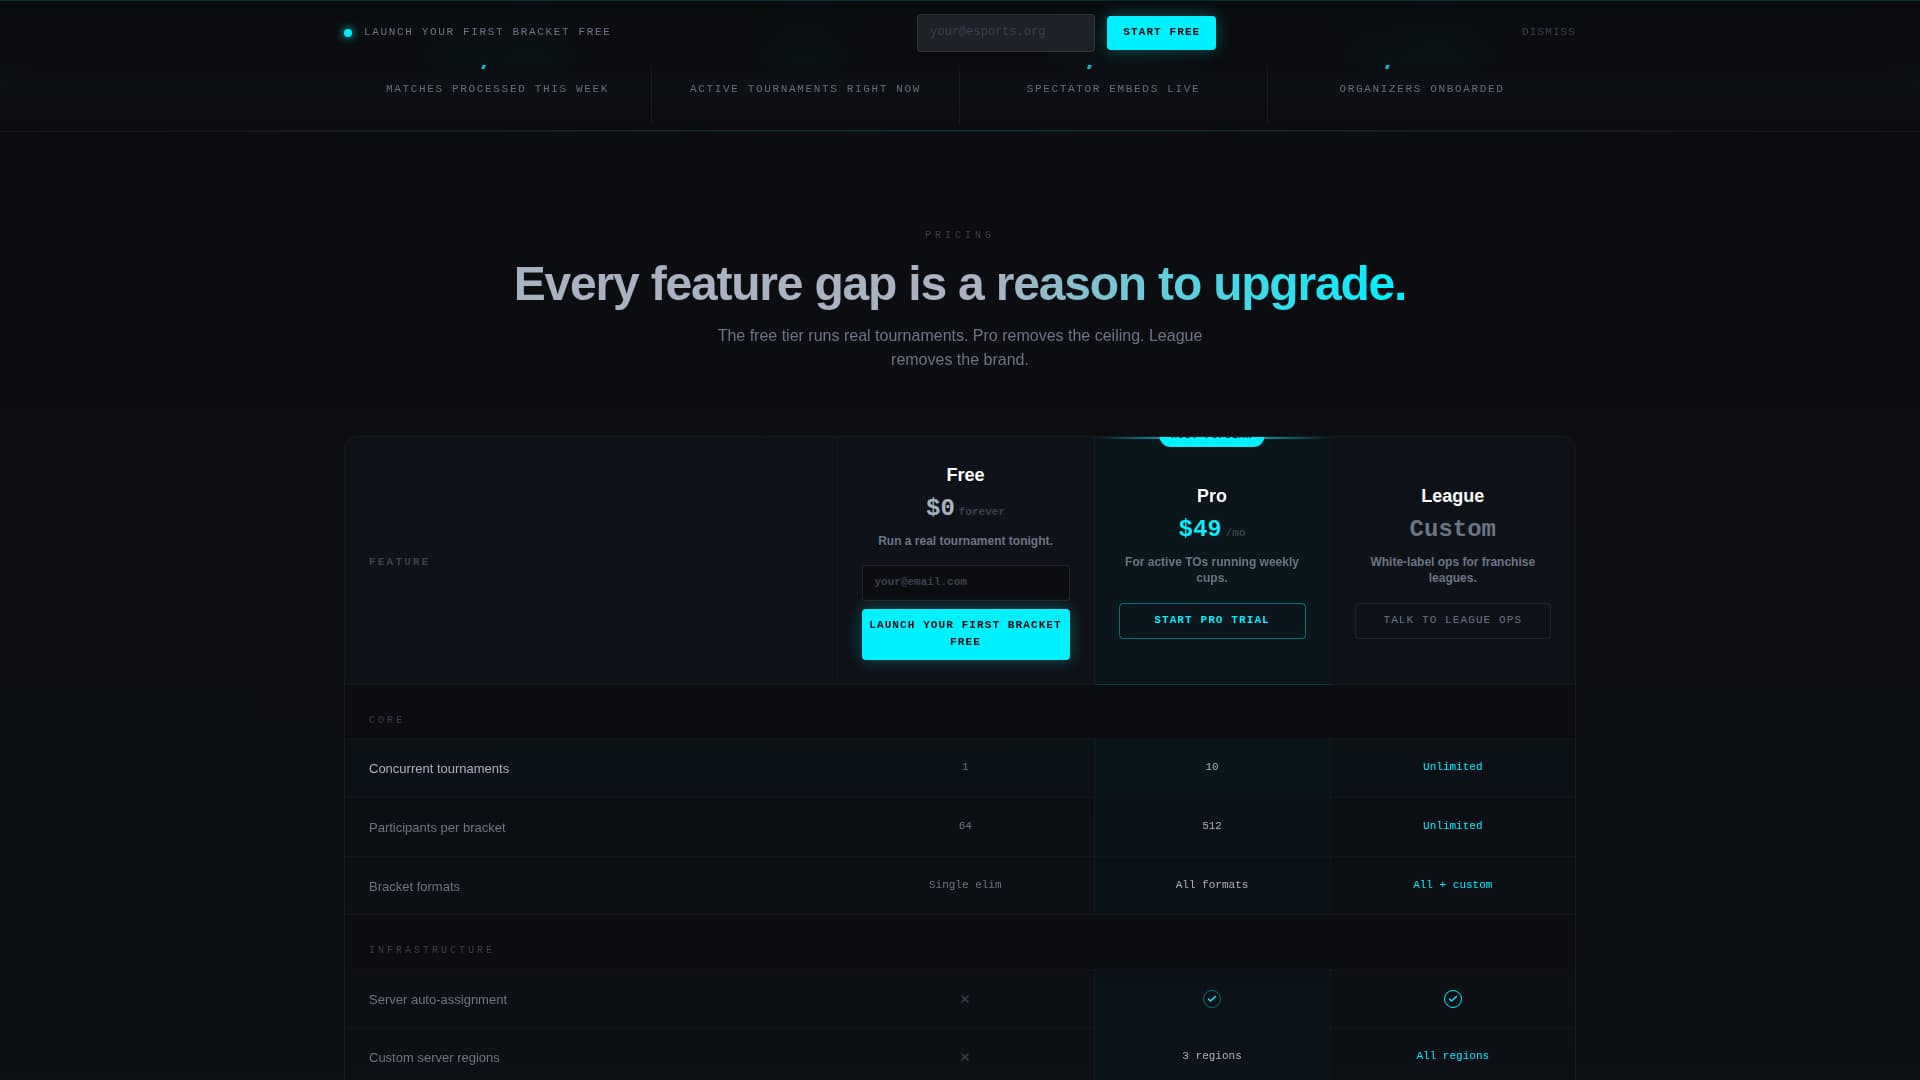1920x1080 pixels.
Task: Click the Custom price for League
Action: (1452, 529)
